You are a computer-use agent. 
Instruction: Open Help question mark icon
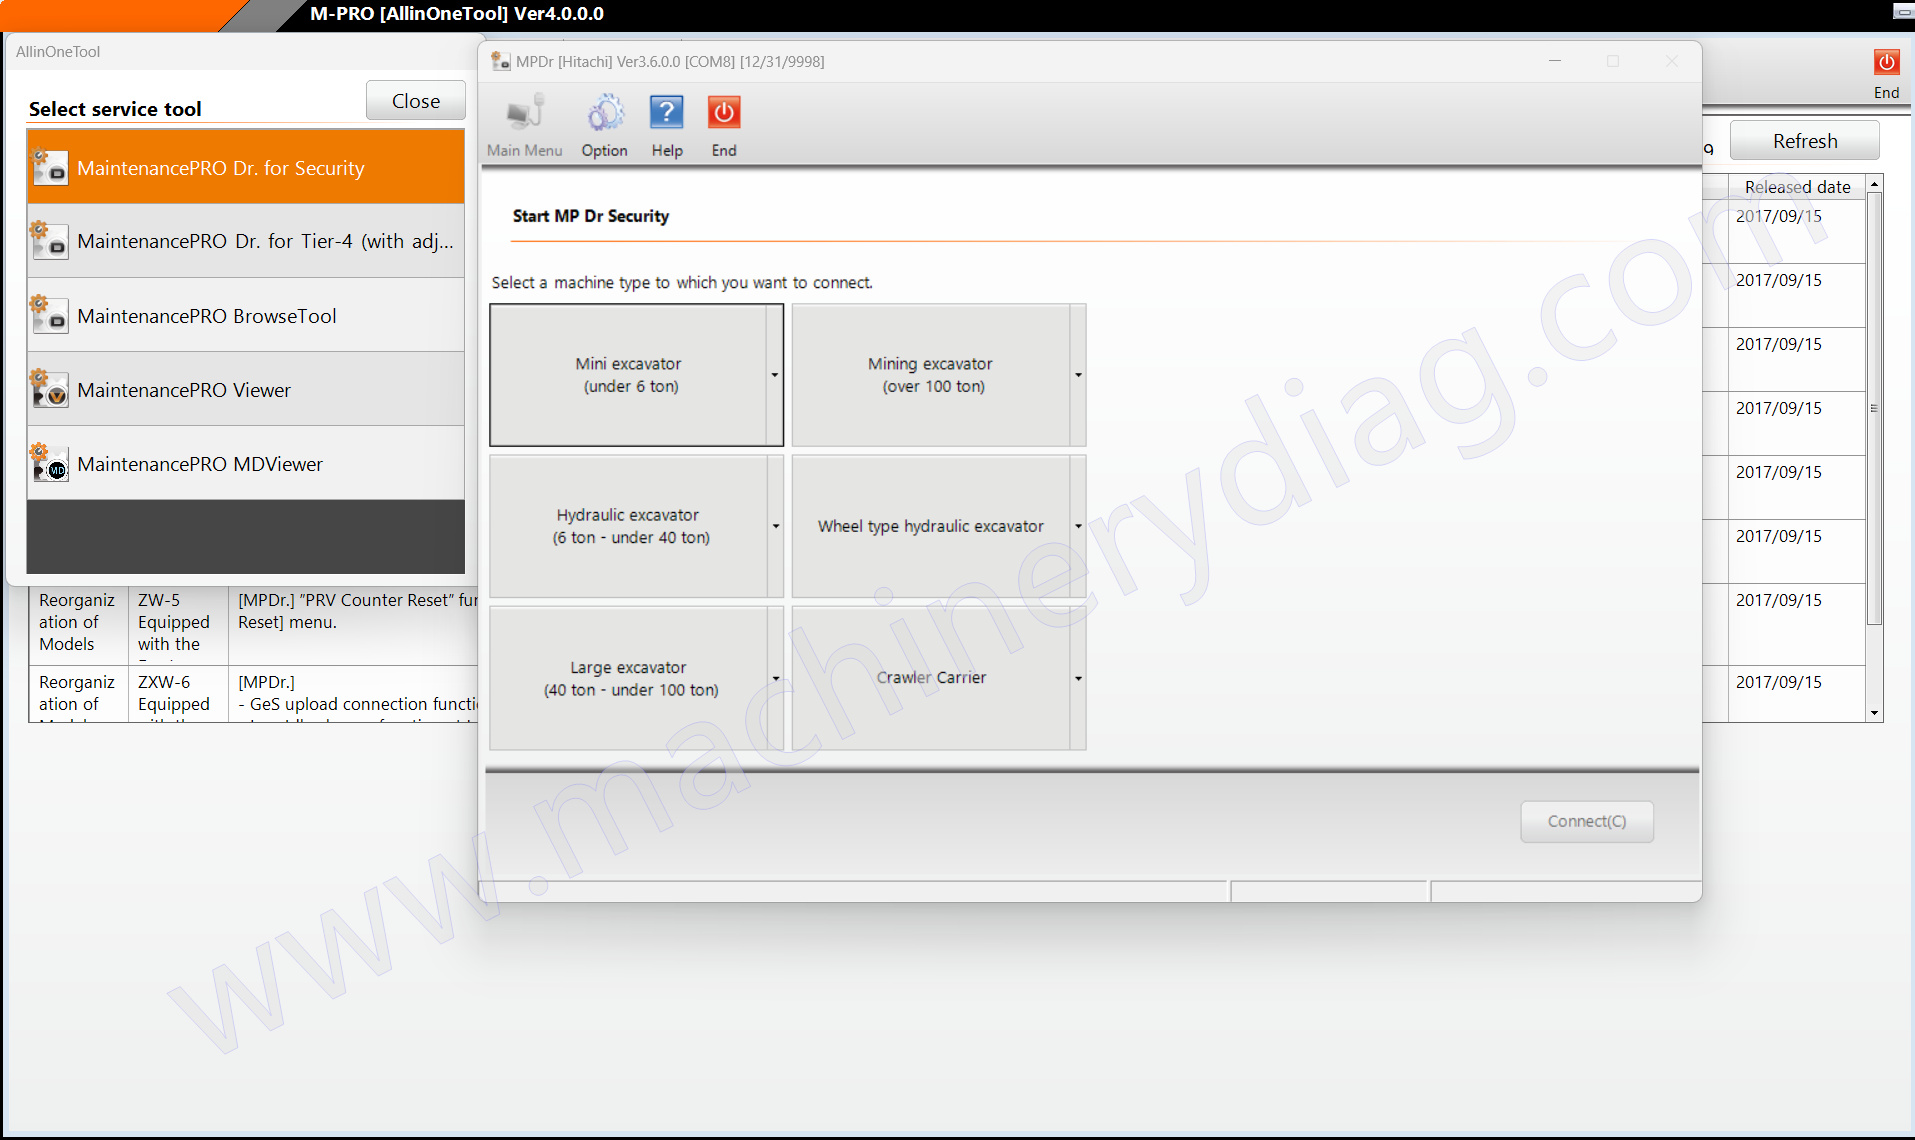pos(667,113)
